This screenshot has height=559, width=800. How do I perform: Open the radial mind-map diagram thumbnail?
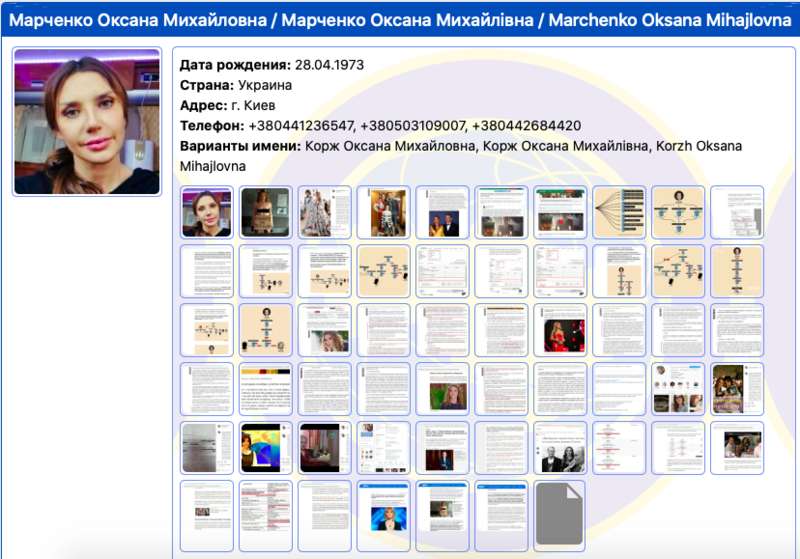[x=619, y=212]
